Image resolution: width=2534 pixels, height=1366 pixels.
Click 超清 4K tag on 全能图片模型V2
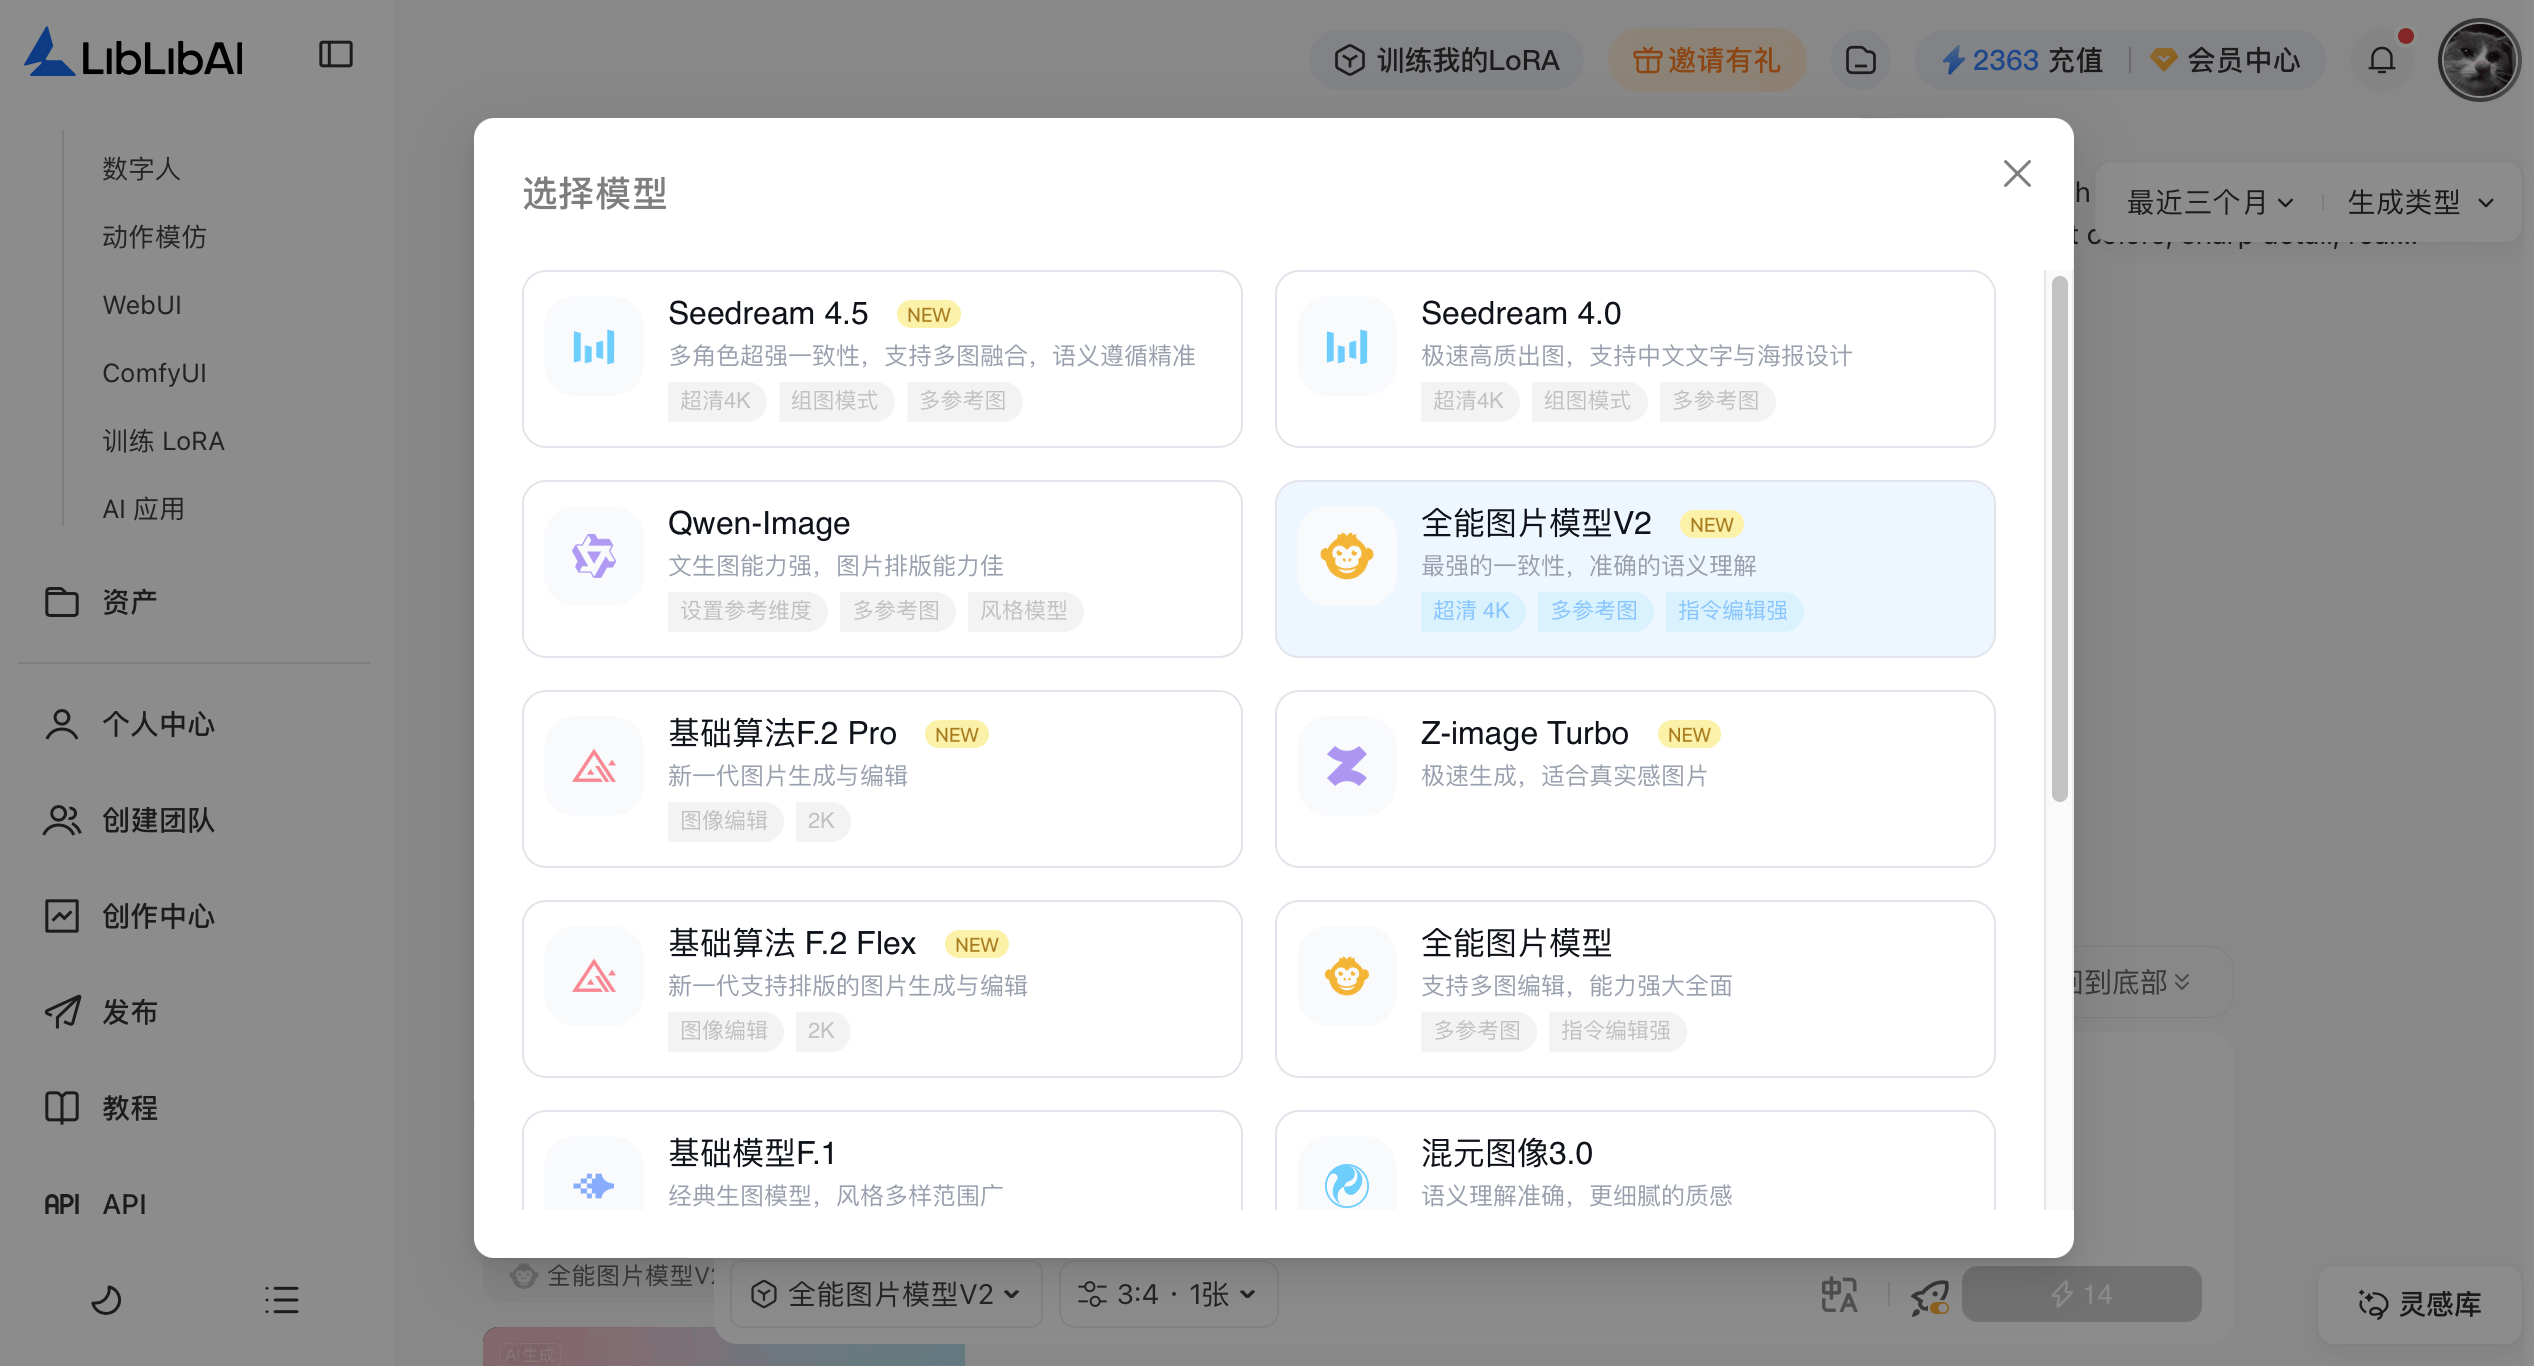(x=1472, y=611)
